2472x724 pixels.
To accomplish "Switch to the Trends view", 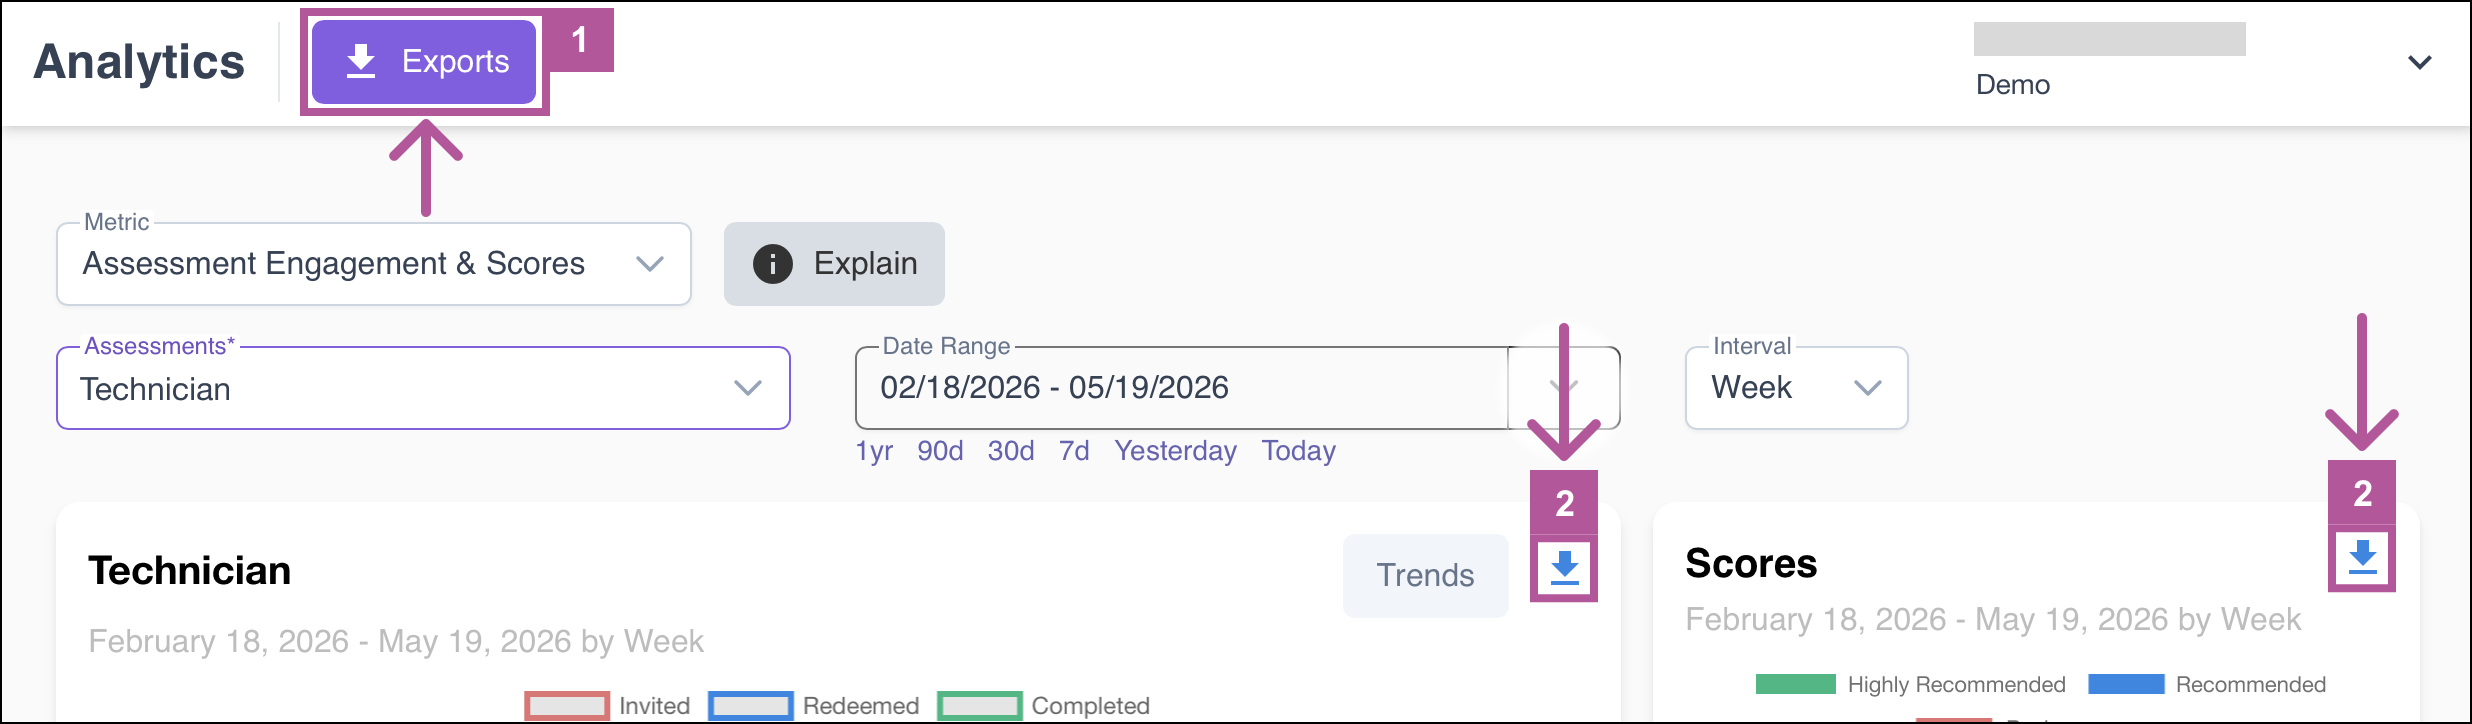I will click(x=1425, y=575).
